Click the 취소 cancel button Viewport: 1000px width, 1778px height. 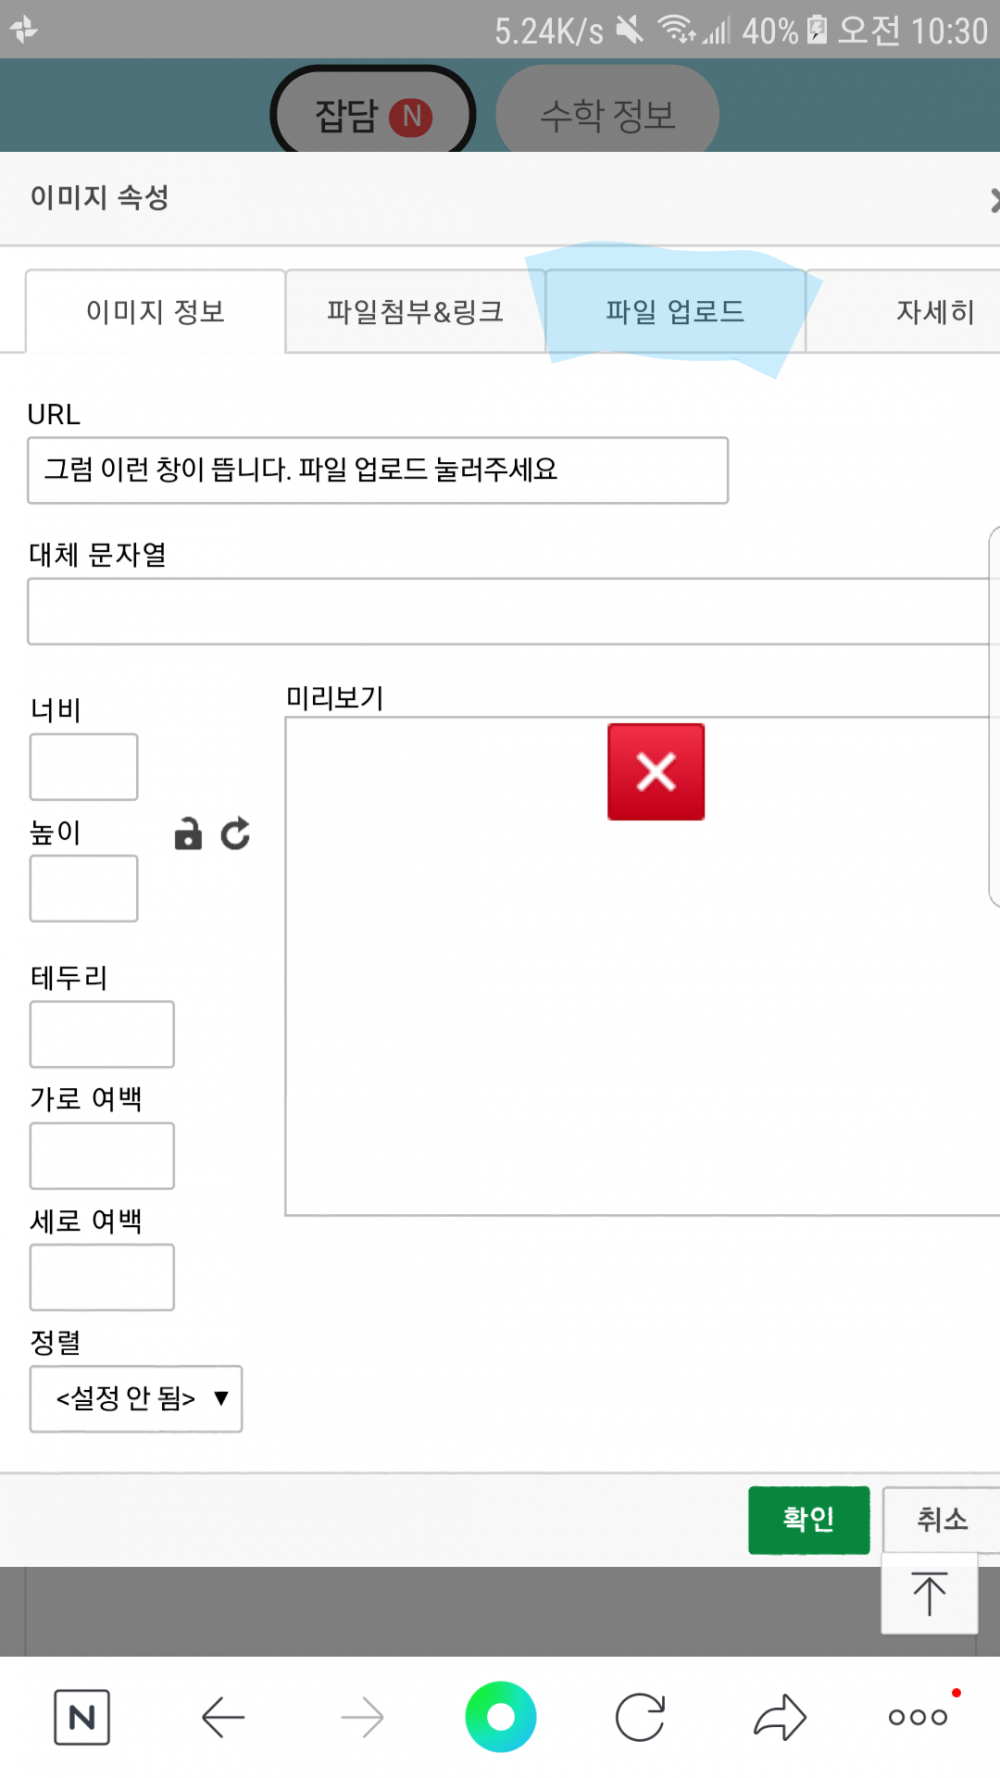pos(941,1520)
